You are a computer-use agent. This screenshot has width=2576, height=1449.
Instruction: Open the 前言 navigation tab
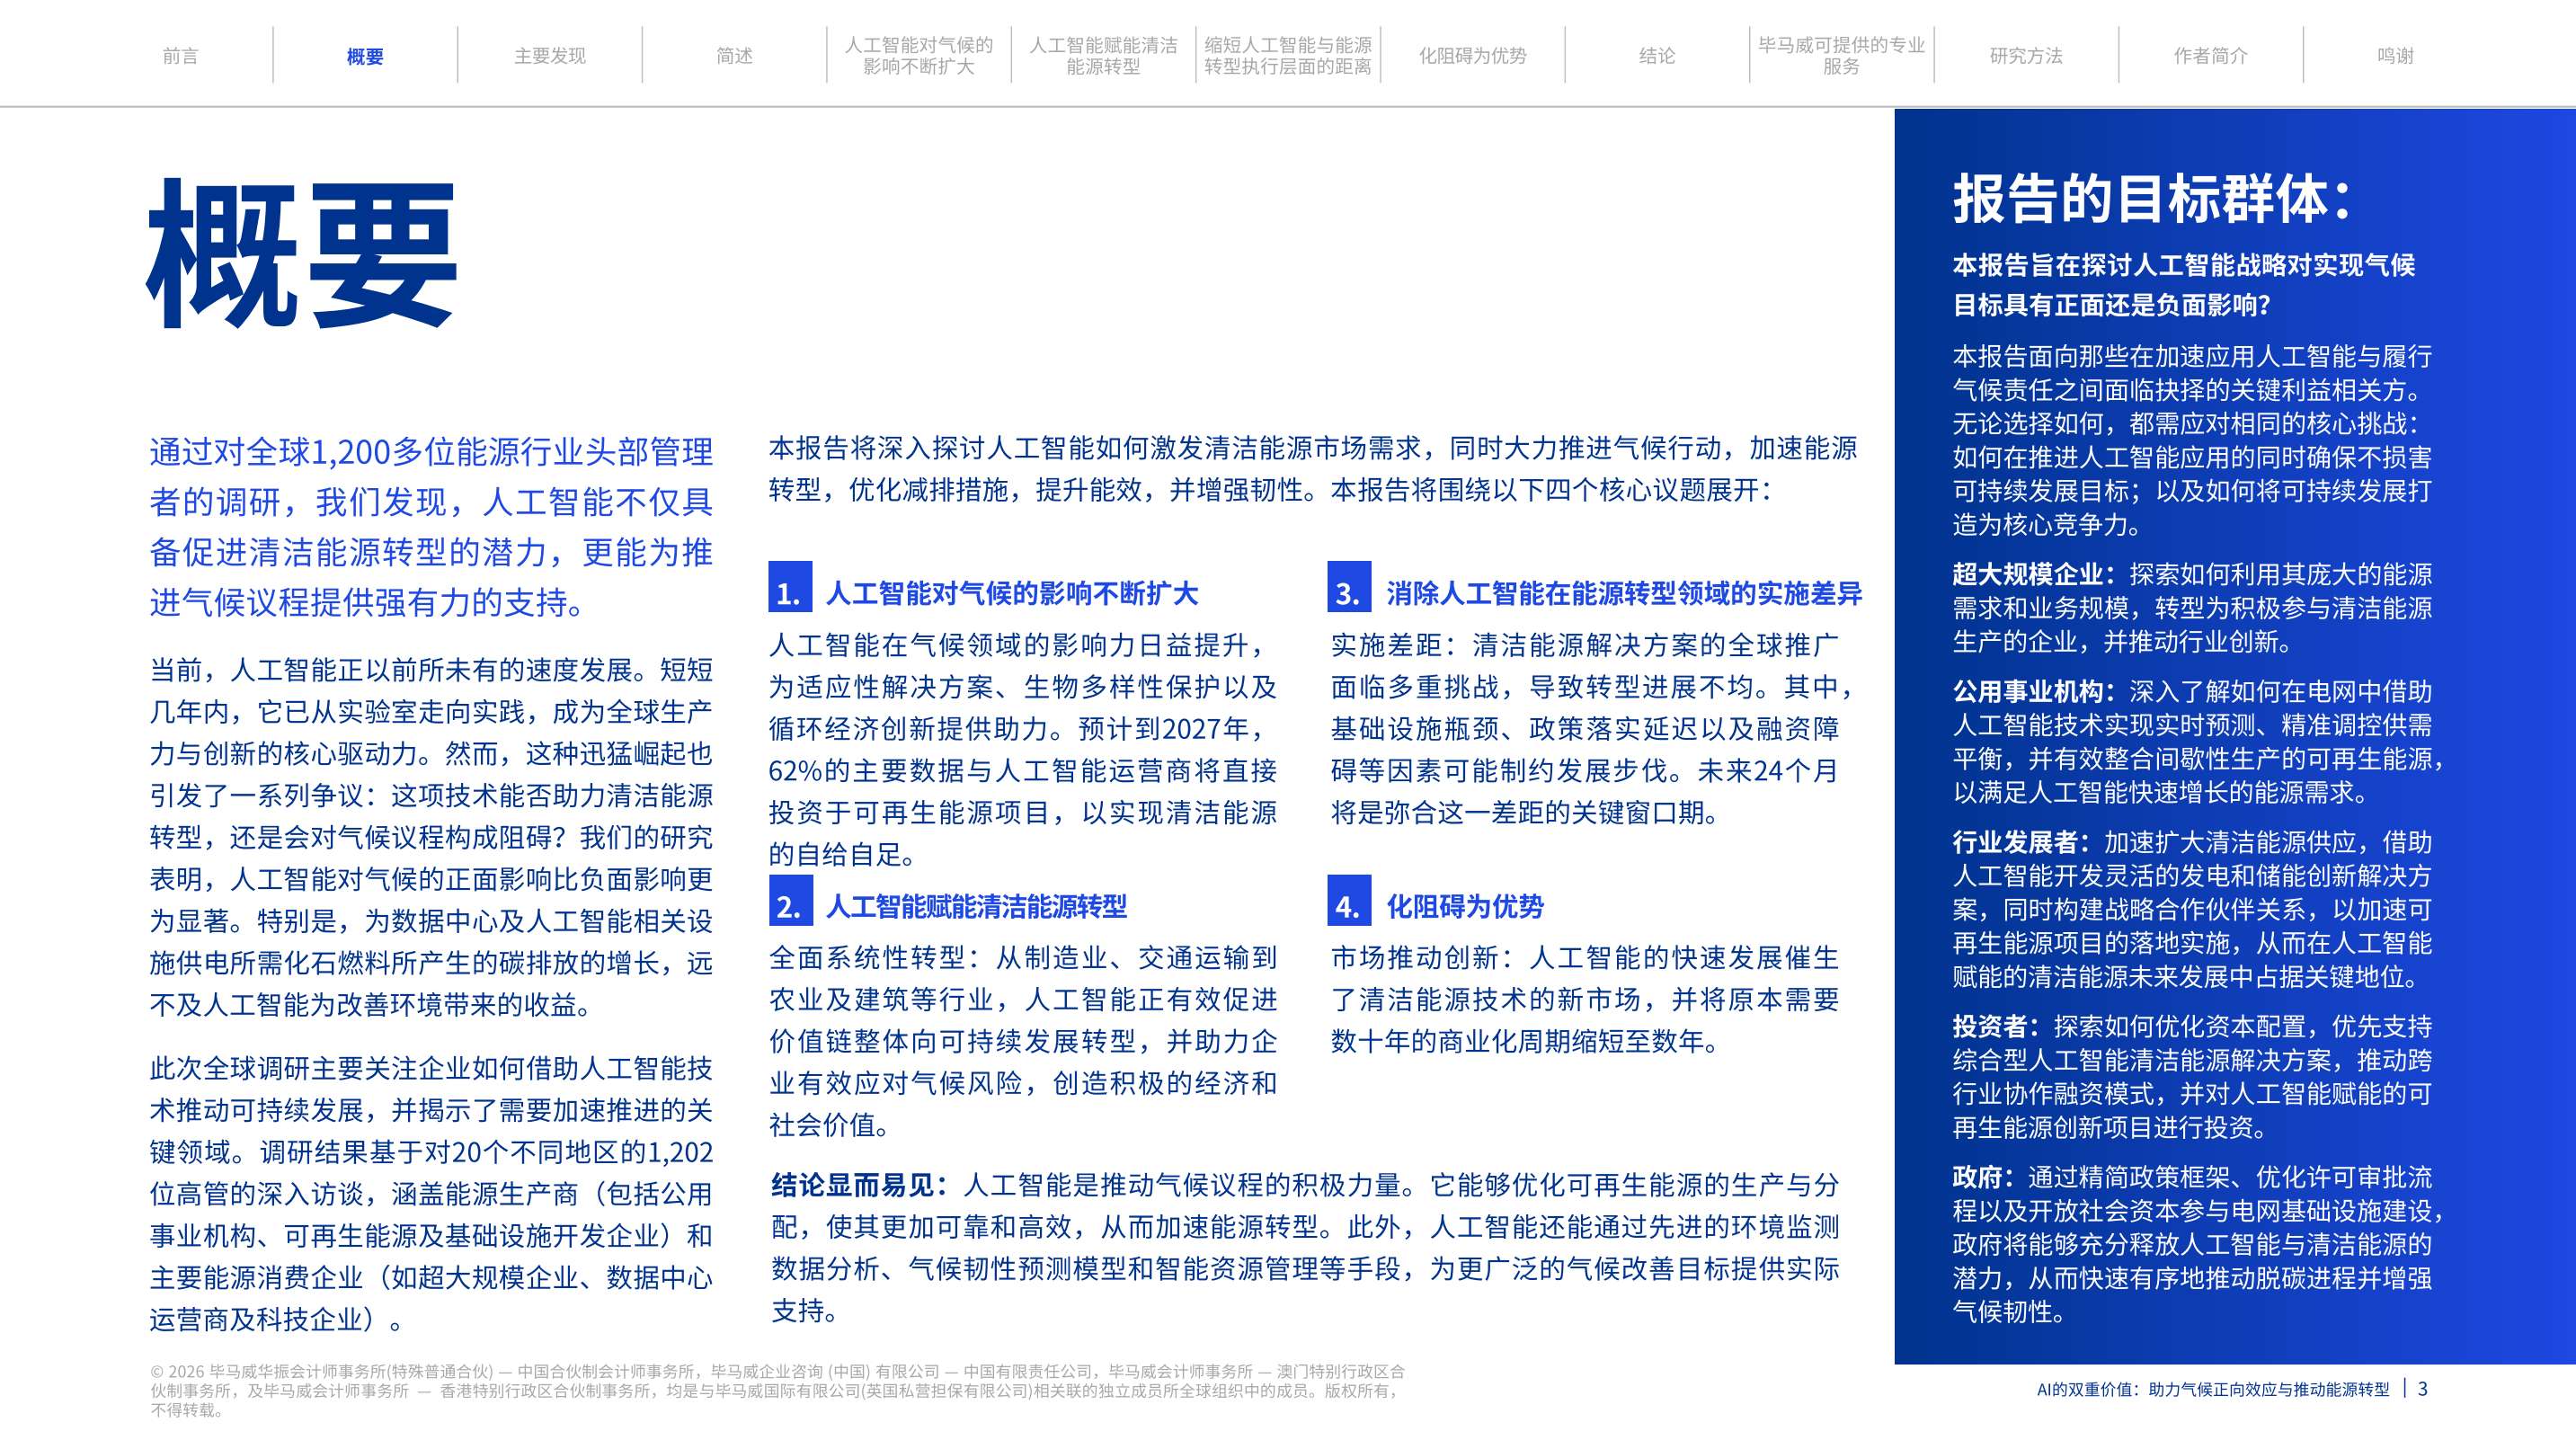tap(180, 56)
